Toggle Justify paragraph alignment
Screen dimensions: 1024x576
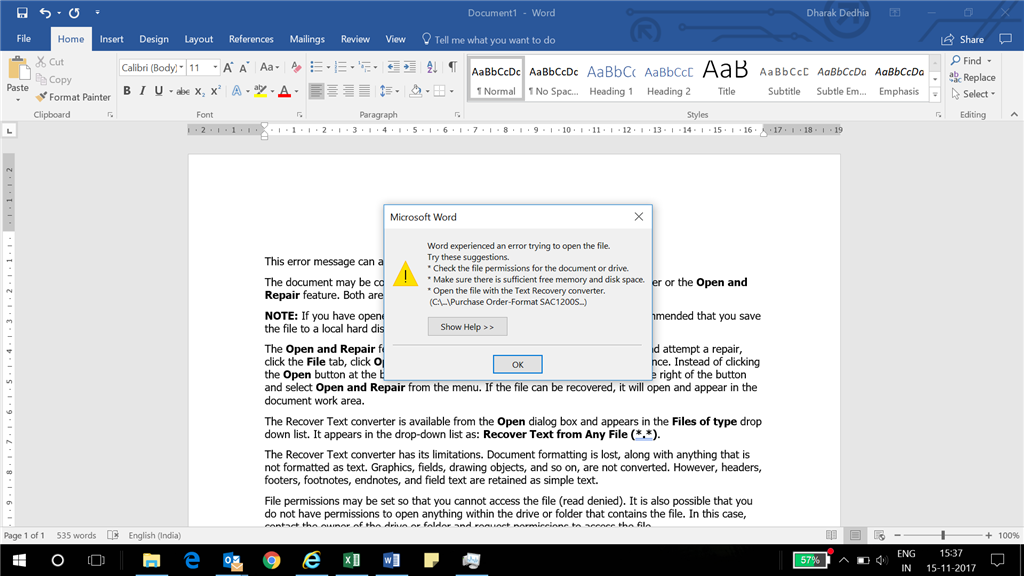tap(364, 91)
